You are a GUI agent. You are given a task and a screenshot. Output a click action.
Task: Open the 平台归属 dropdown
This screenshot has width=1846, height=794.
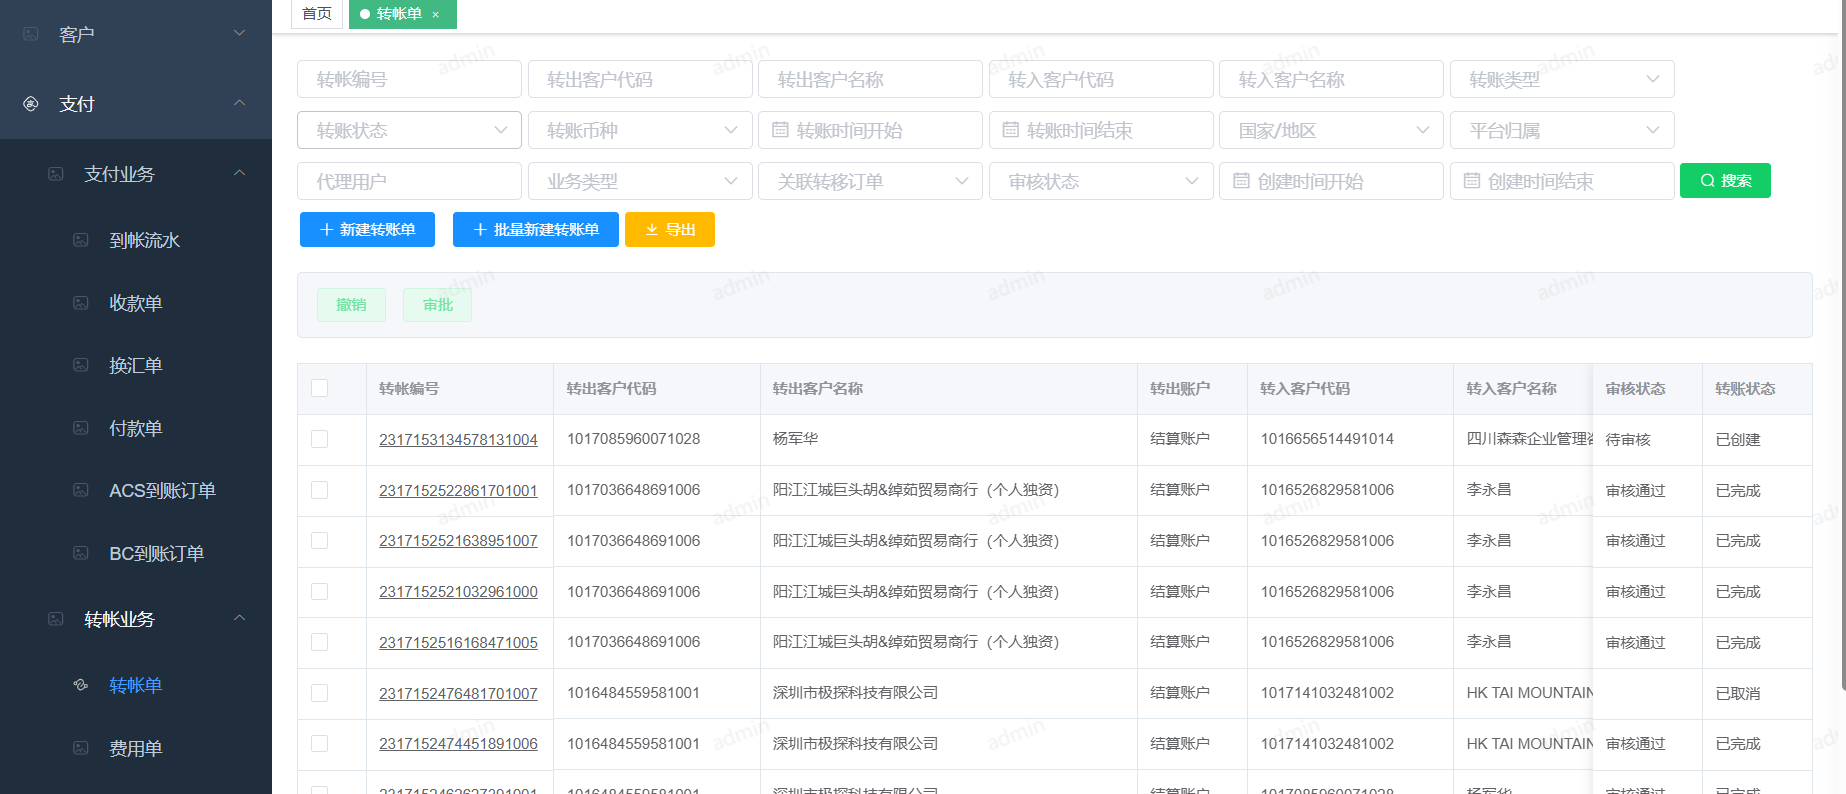[1562, 130]
